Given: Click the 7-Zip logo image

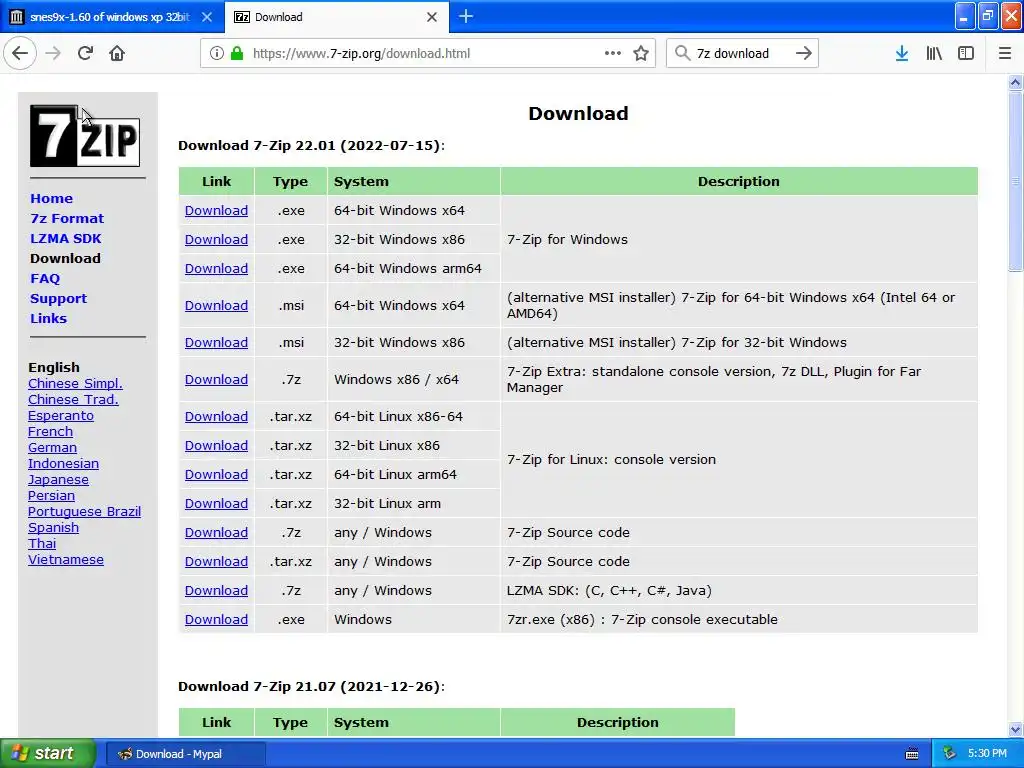Looking at the screenshot, I should (85, 136).
